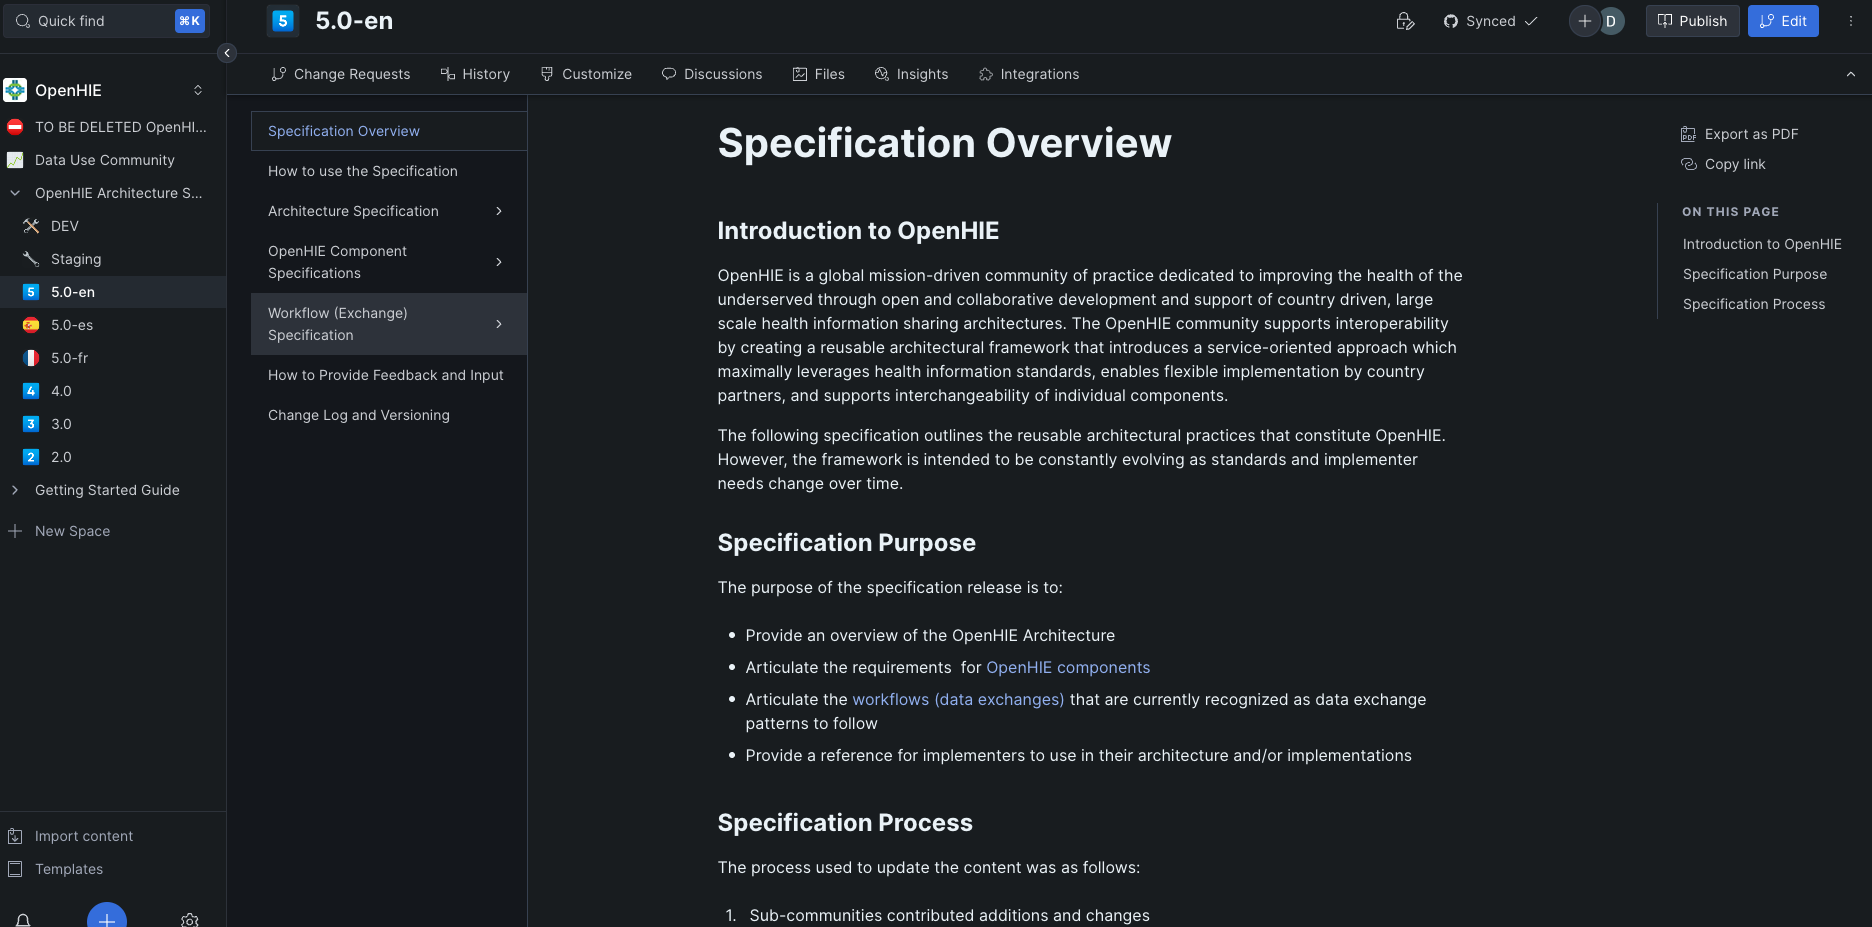
Task: Expand Architecture Specification subpages
Action: point(499,211)
